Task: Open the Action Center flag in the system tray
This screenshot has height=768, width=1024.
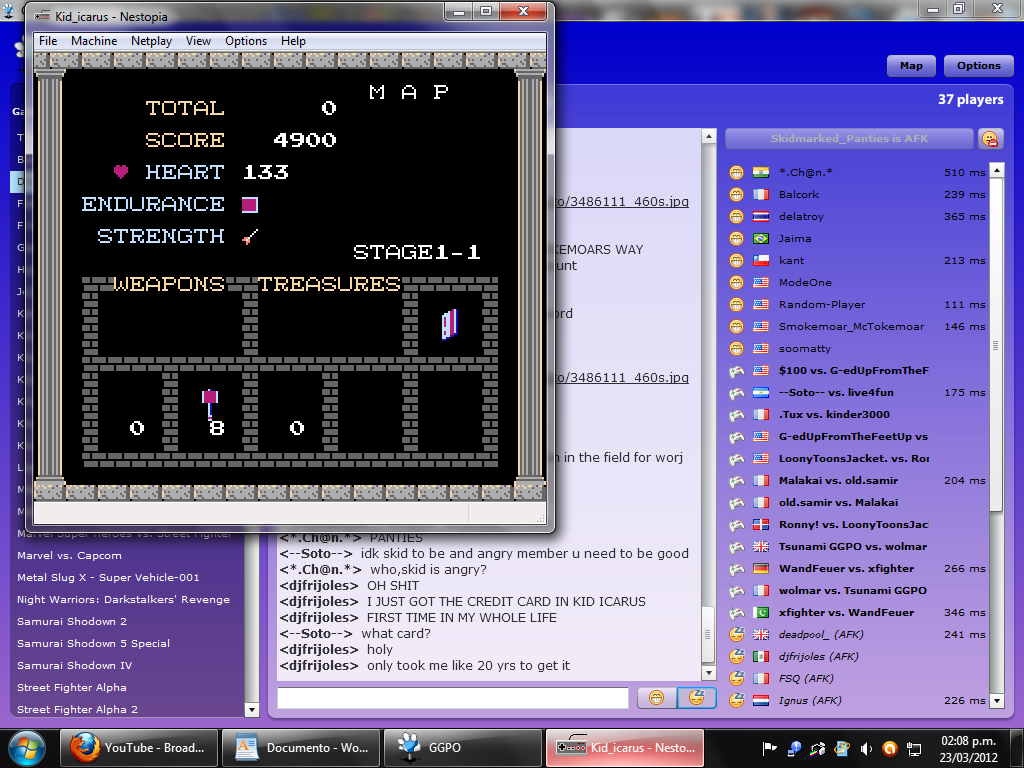Action: point(770,748)
